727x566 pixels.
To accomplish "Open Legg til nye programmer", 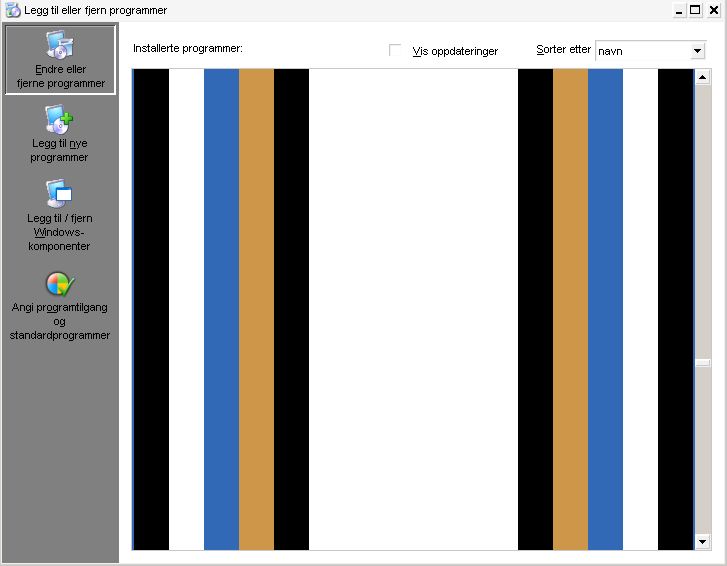I will coord(59,134).
